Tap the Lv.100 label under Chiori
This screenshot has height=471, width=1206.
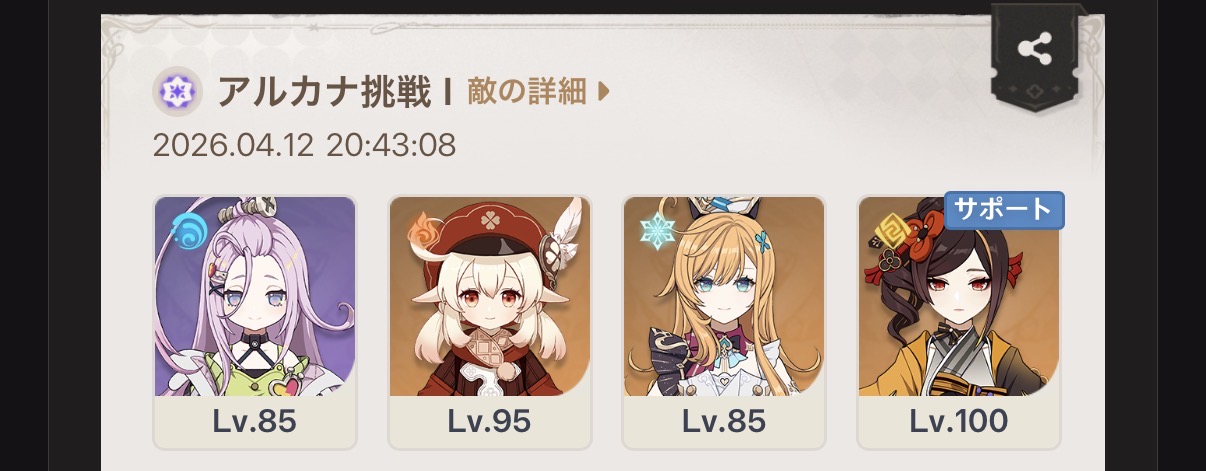pos(958,421)
